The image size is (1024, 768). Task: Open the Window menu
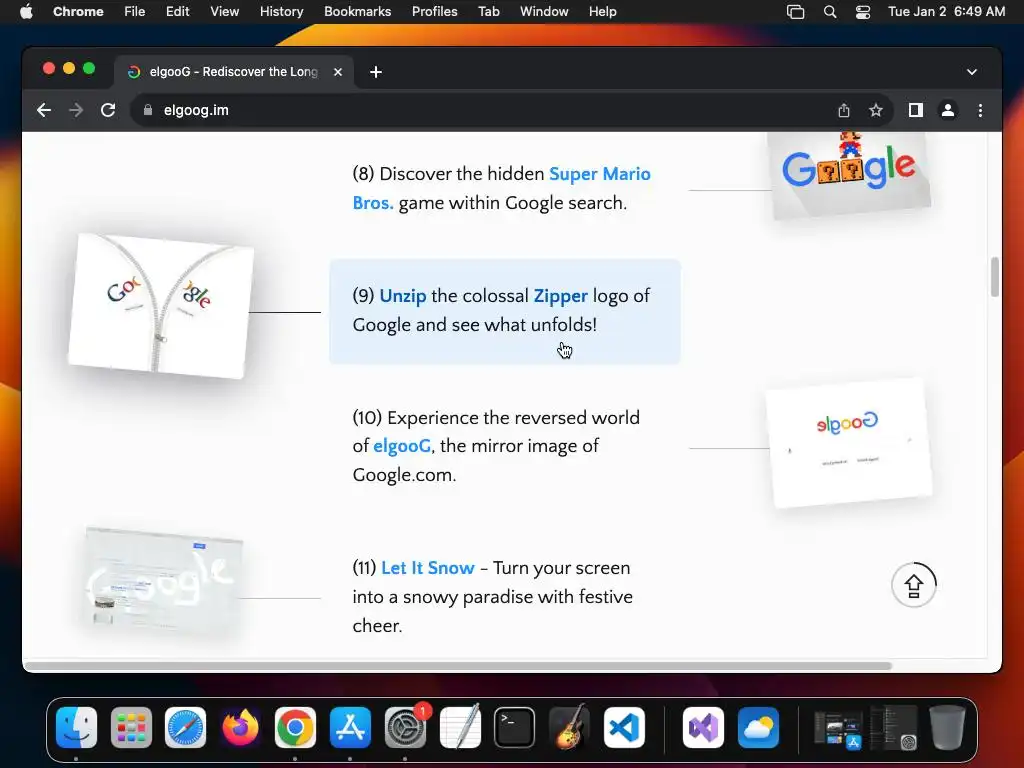(x=544, y=12)
